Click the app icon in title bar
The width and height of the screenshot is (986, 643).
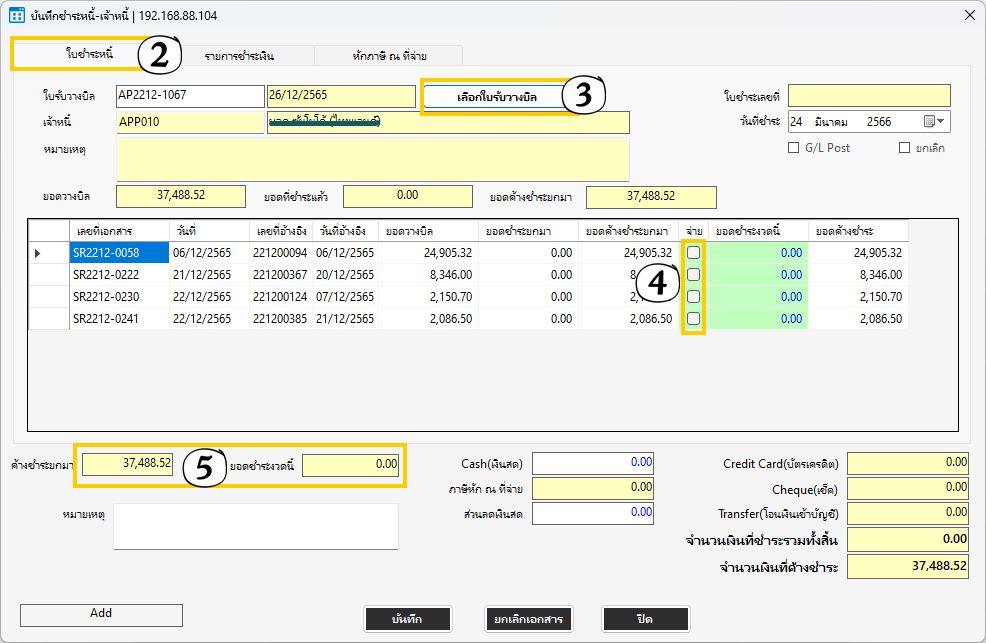click(17, 15)
